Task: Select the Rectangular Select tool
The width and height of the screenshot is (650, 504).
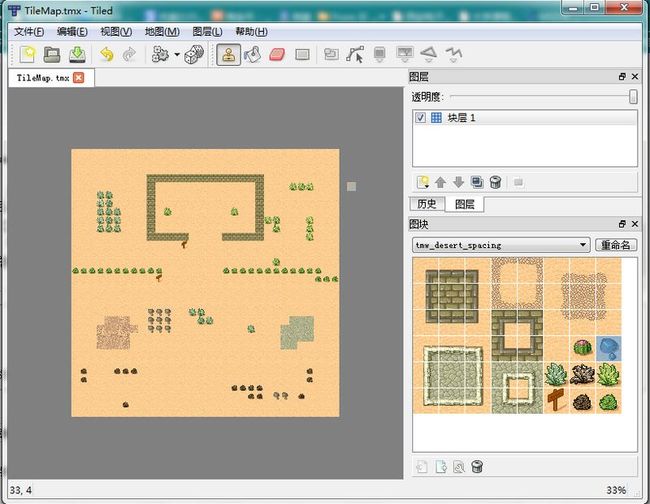Action: point(302,54)
